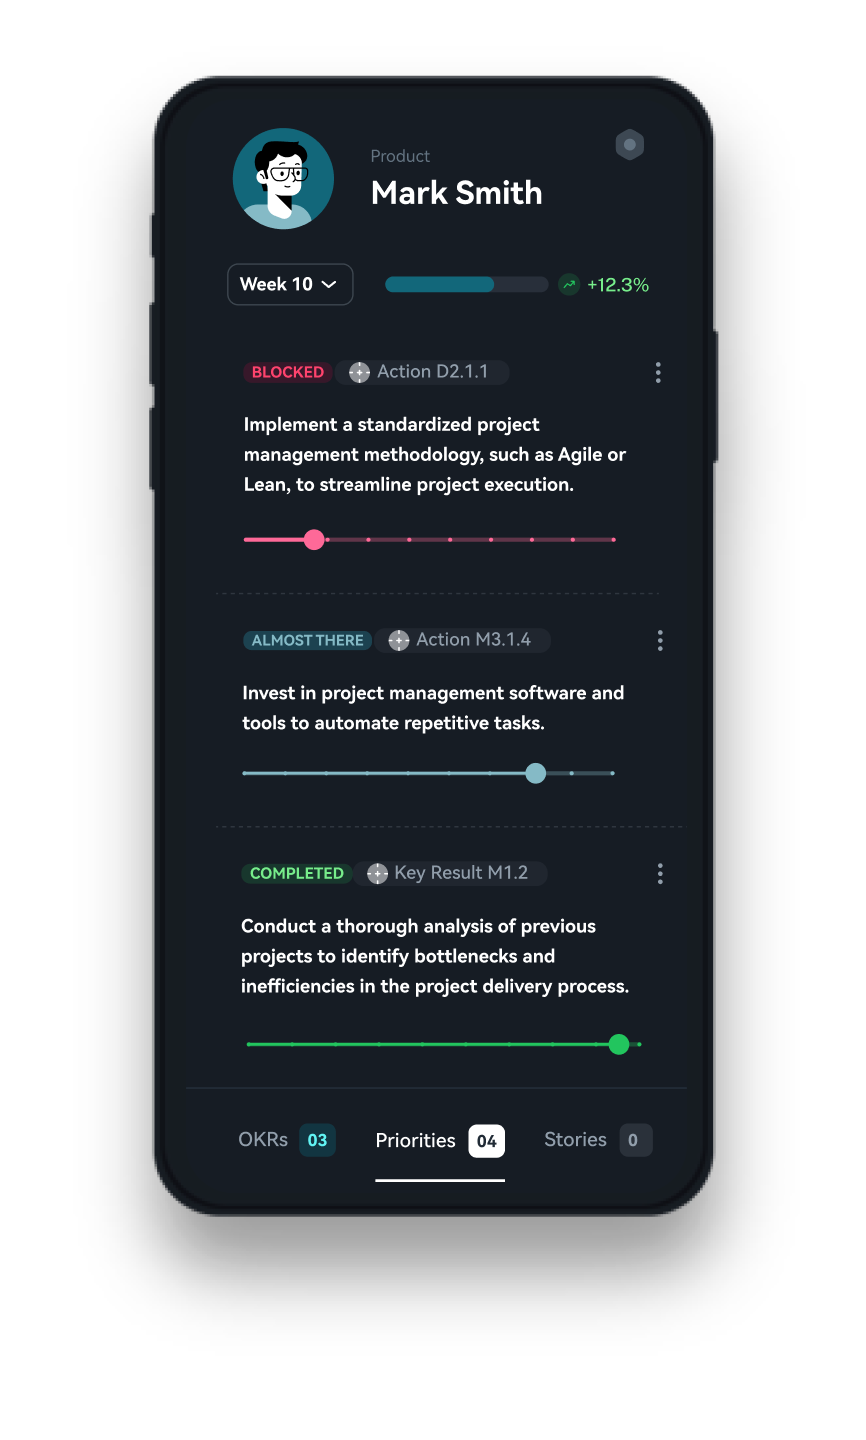Click the BLOCKED status badge

tap(288, 372)
